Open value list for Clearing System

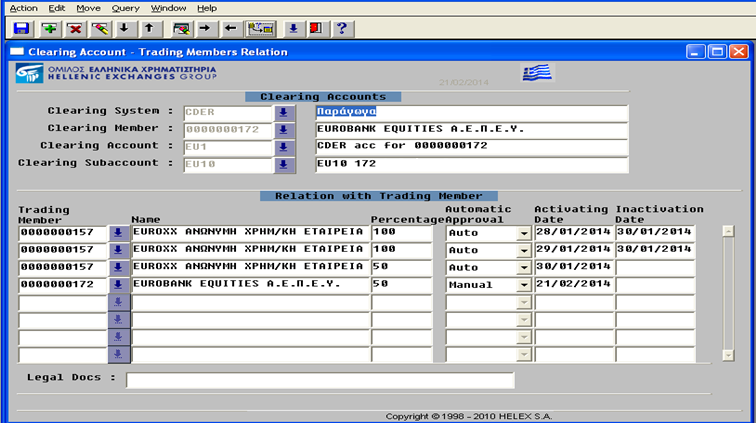pyautogui.click(x=284, y=113)
